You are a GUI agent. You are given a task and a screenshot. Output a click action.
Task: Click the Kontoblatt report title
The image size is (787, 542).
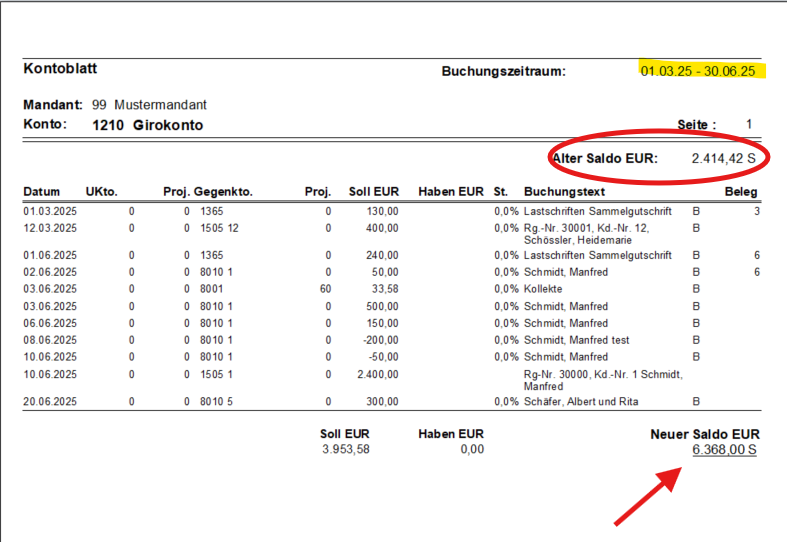[x=60, y=69]
